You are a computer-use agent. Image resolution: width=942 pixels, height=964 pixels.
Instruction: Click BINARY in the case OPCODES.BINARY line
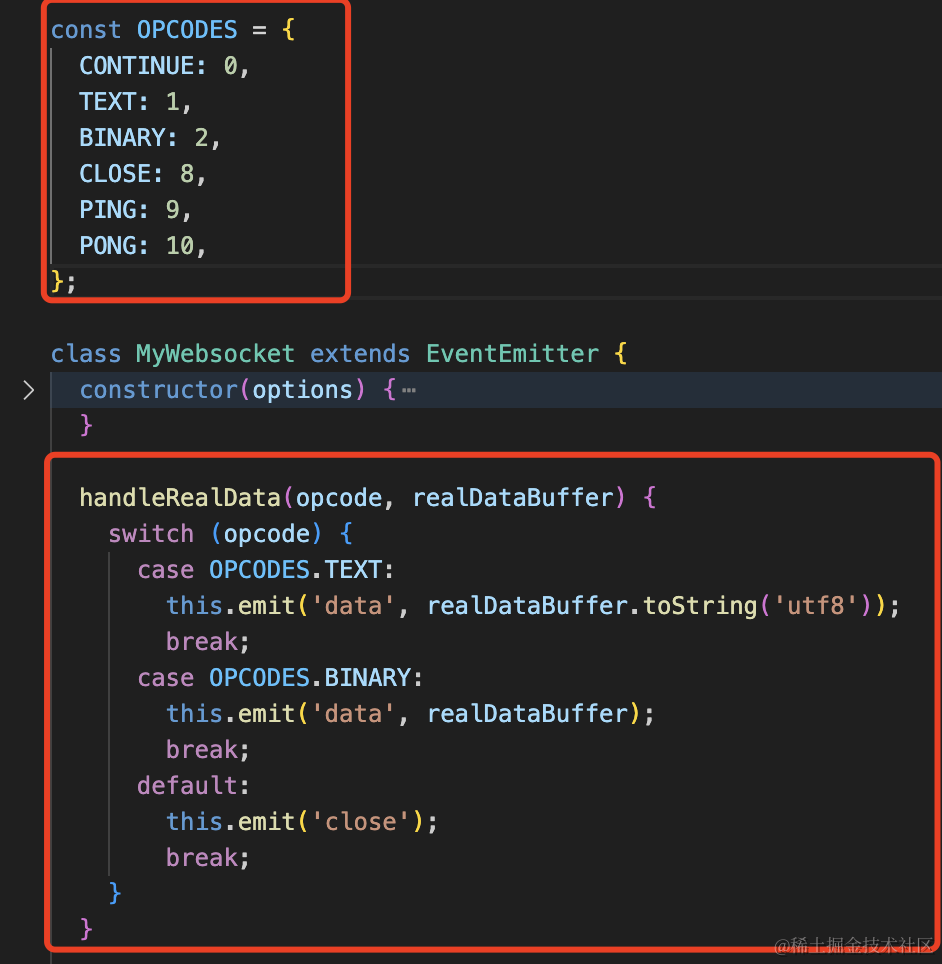(x=368, y=678)
